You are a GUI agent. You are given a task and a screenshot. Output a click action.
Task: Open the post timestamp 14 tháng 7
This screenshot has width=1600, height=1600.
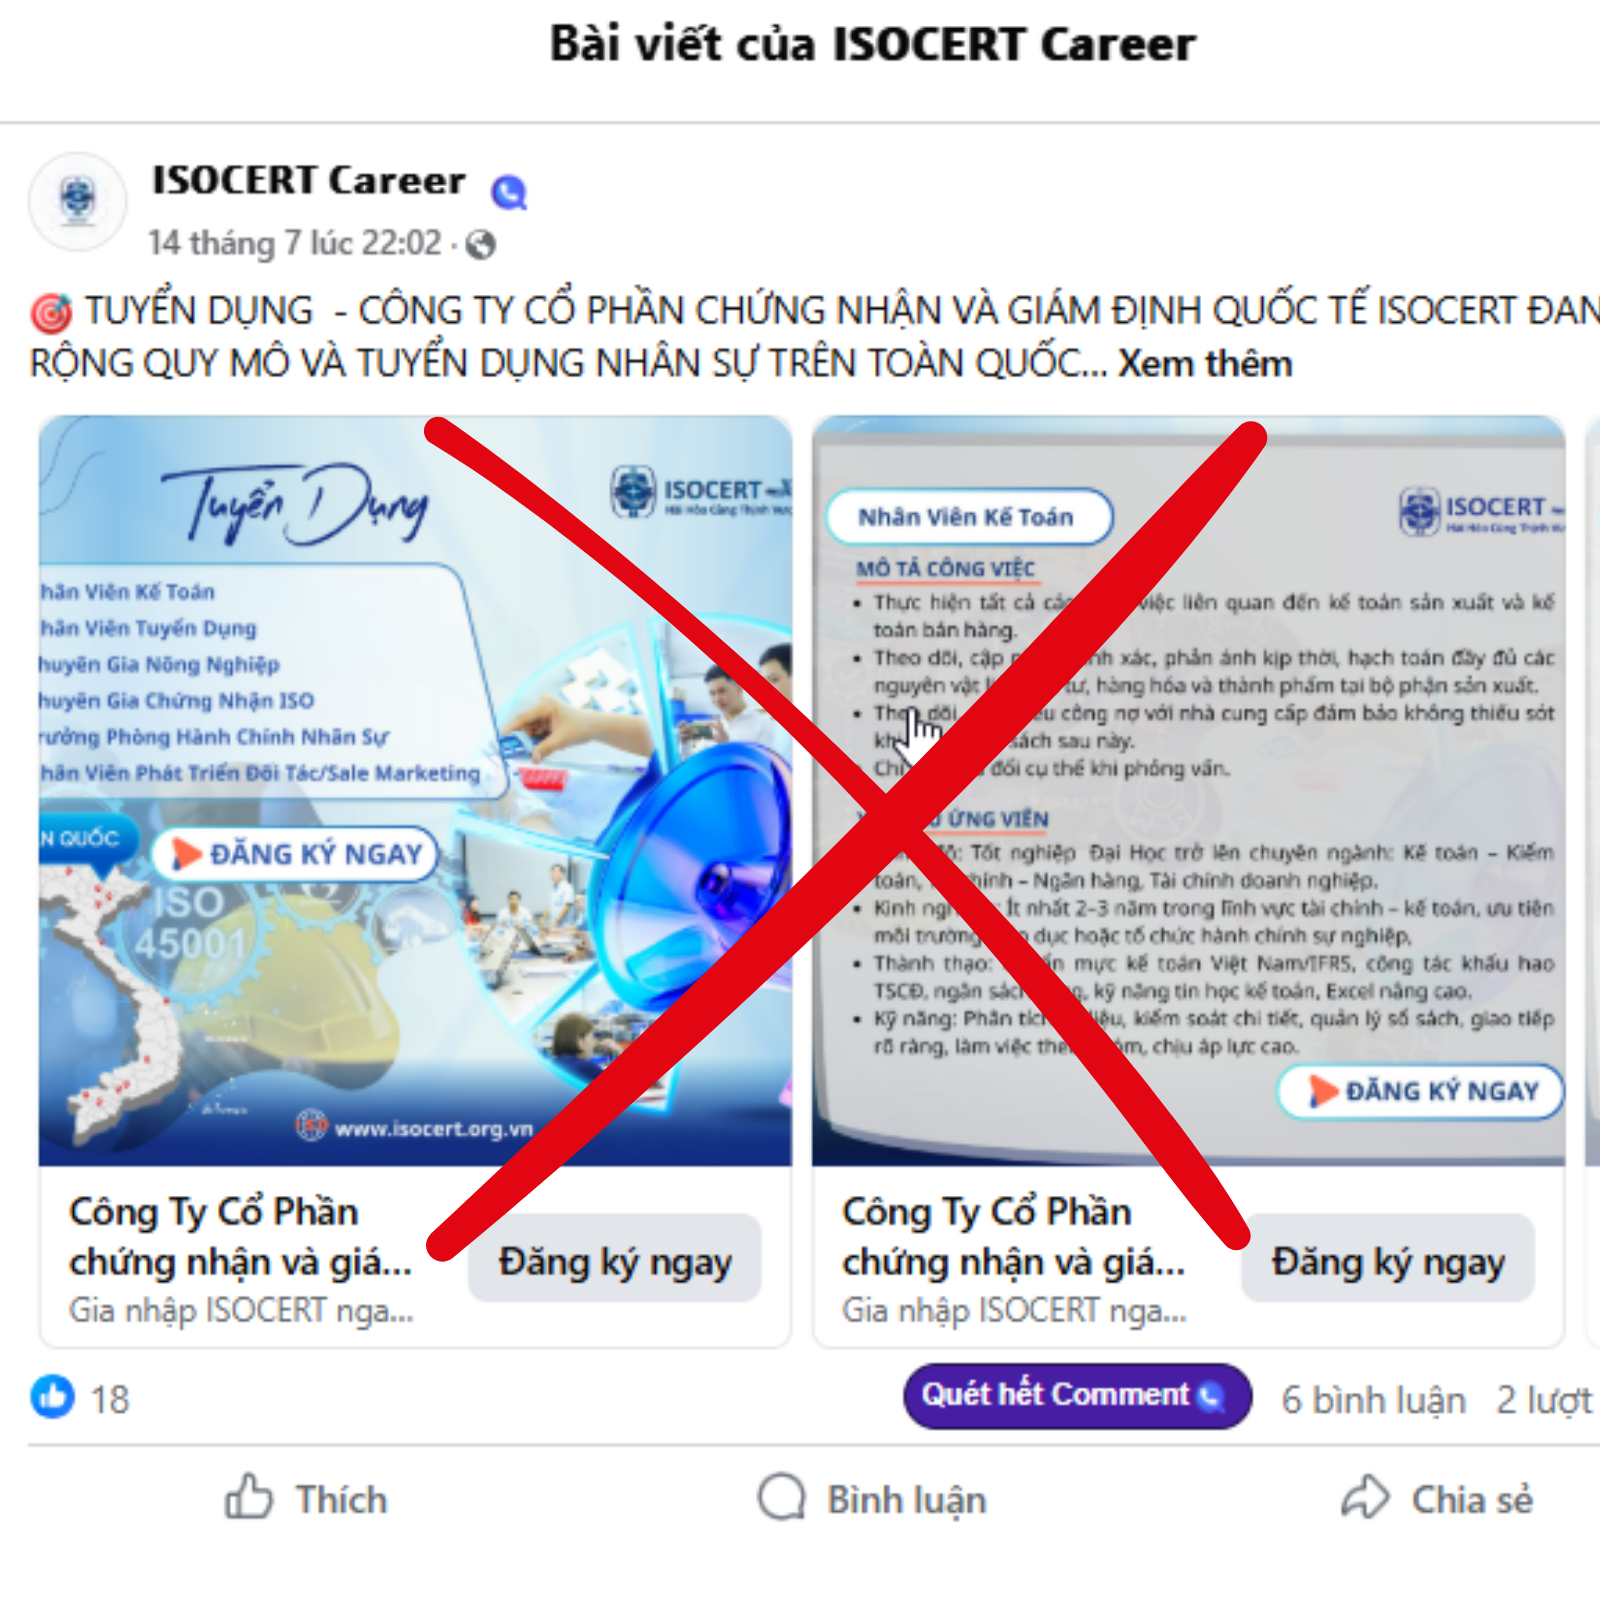(x=295, y=243)
